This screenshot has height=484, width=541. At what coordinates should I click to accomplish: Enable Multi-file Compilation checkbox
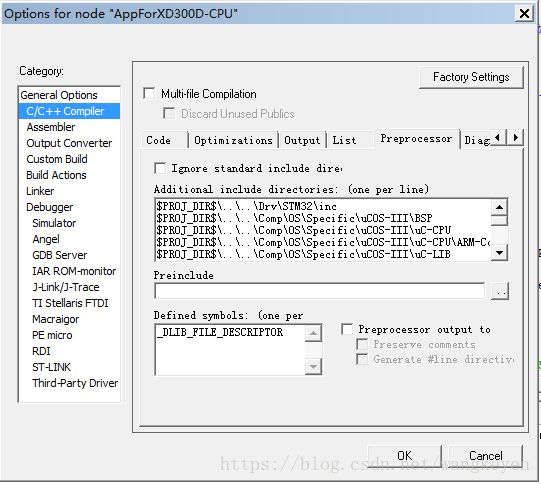point(149,93)
